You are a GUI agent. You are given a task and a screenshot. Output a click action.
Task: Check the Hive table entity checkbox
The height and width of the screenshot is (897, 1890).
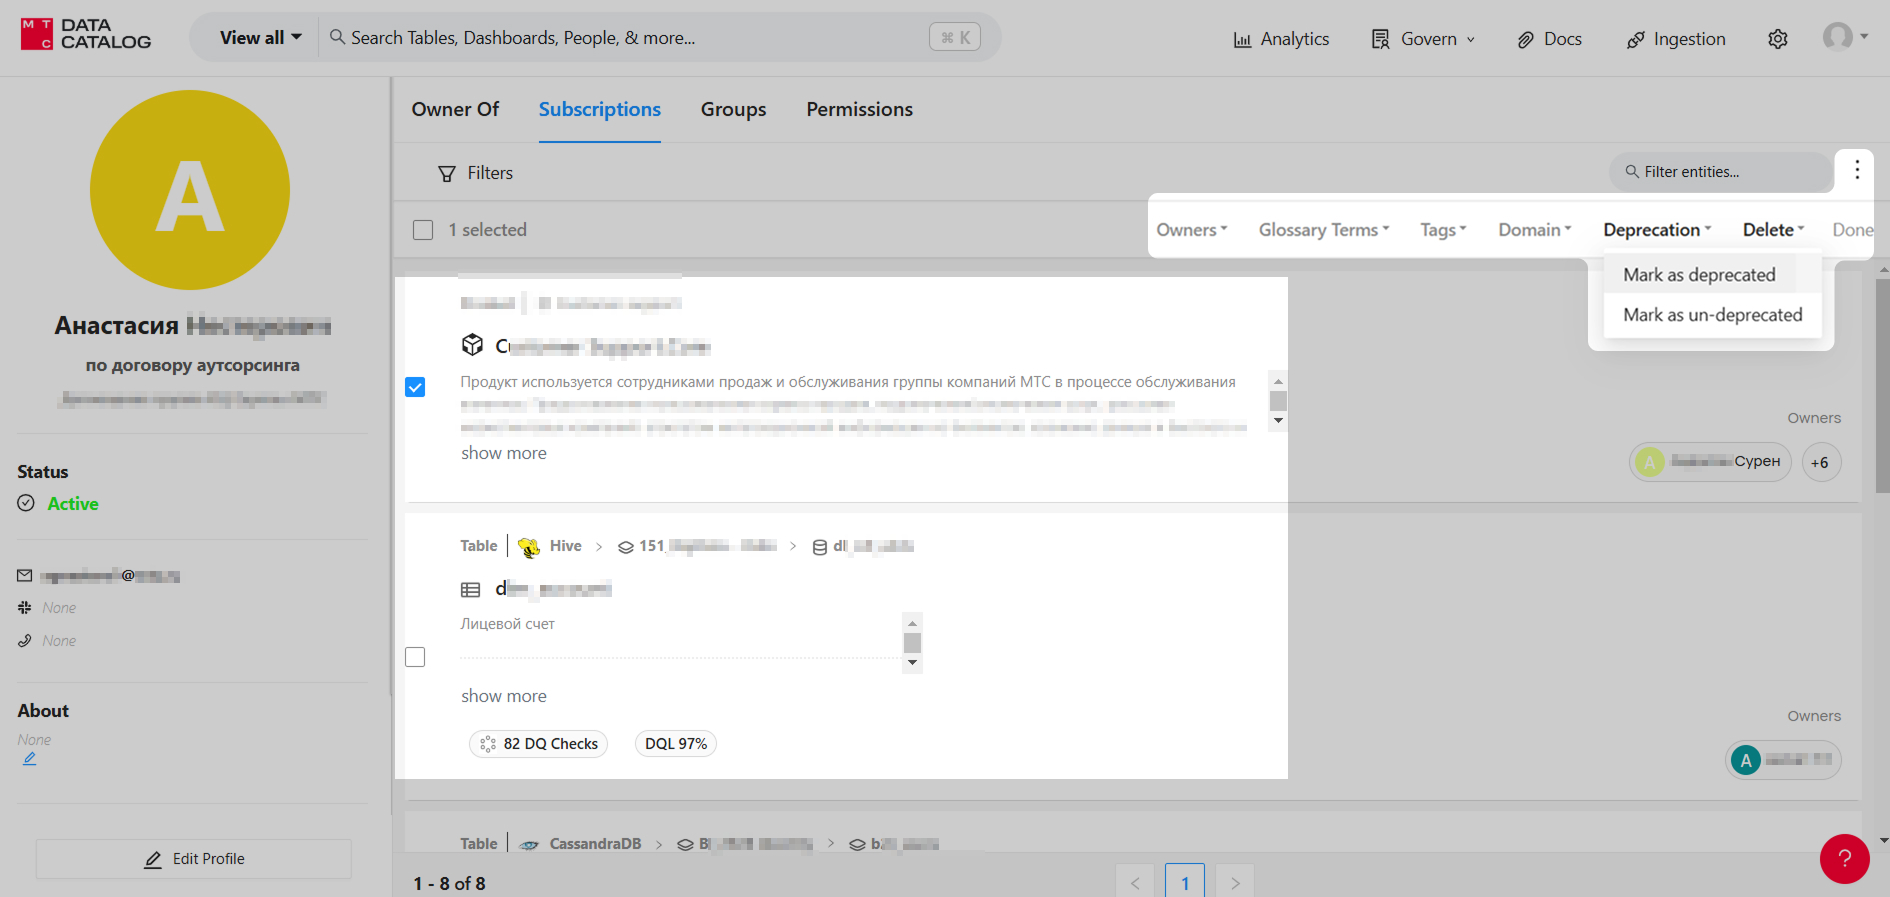415,657
